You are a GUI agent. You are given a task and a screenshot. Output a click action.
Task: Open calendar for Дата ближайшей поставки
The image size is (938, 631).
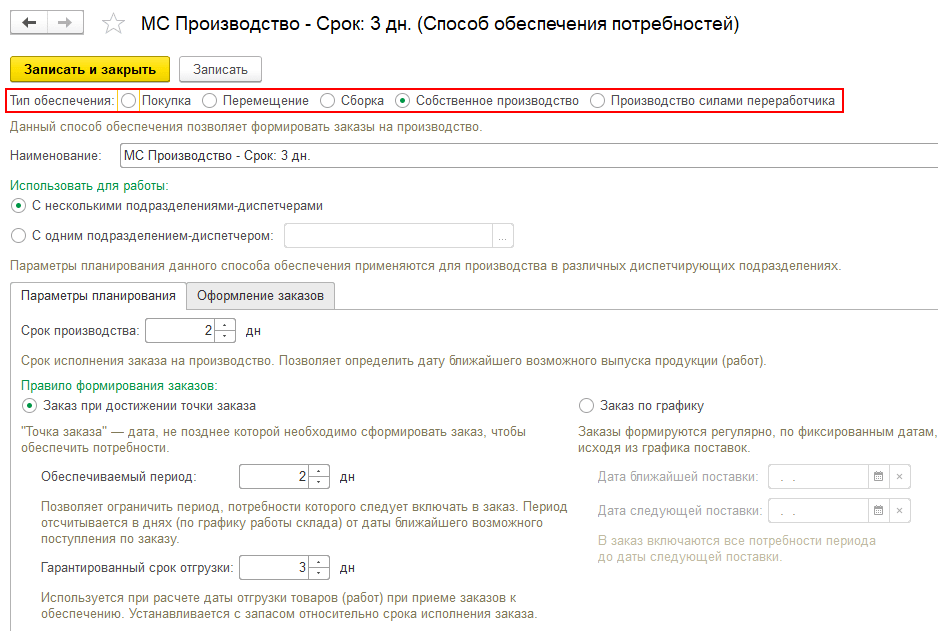click(x=878, y=477)
